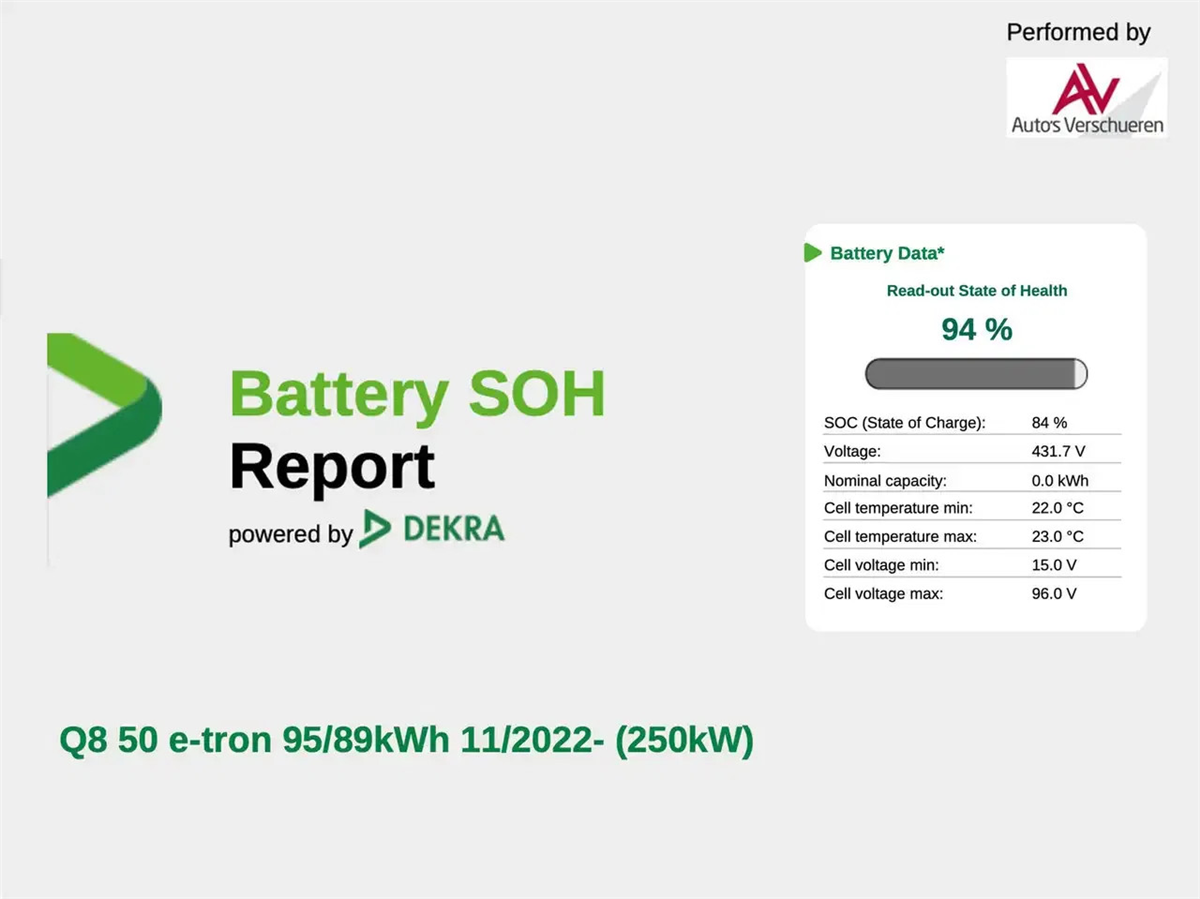
Task: Click the 'Voltage:' row label
Action: [852, 452]
